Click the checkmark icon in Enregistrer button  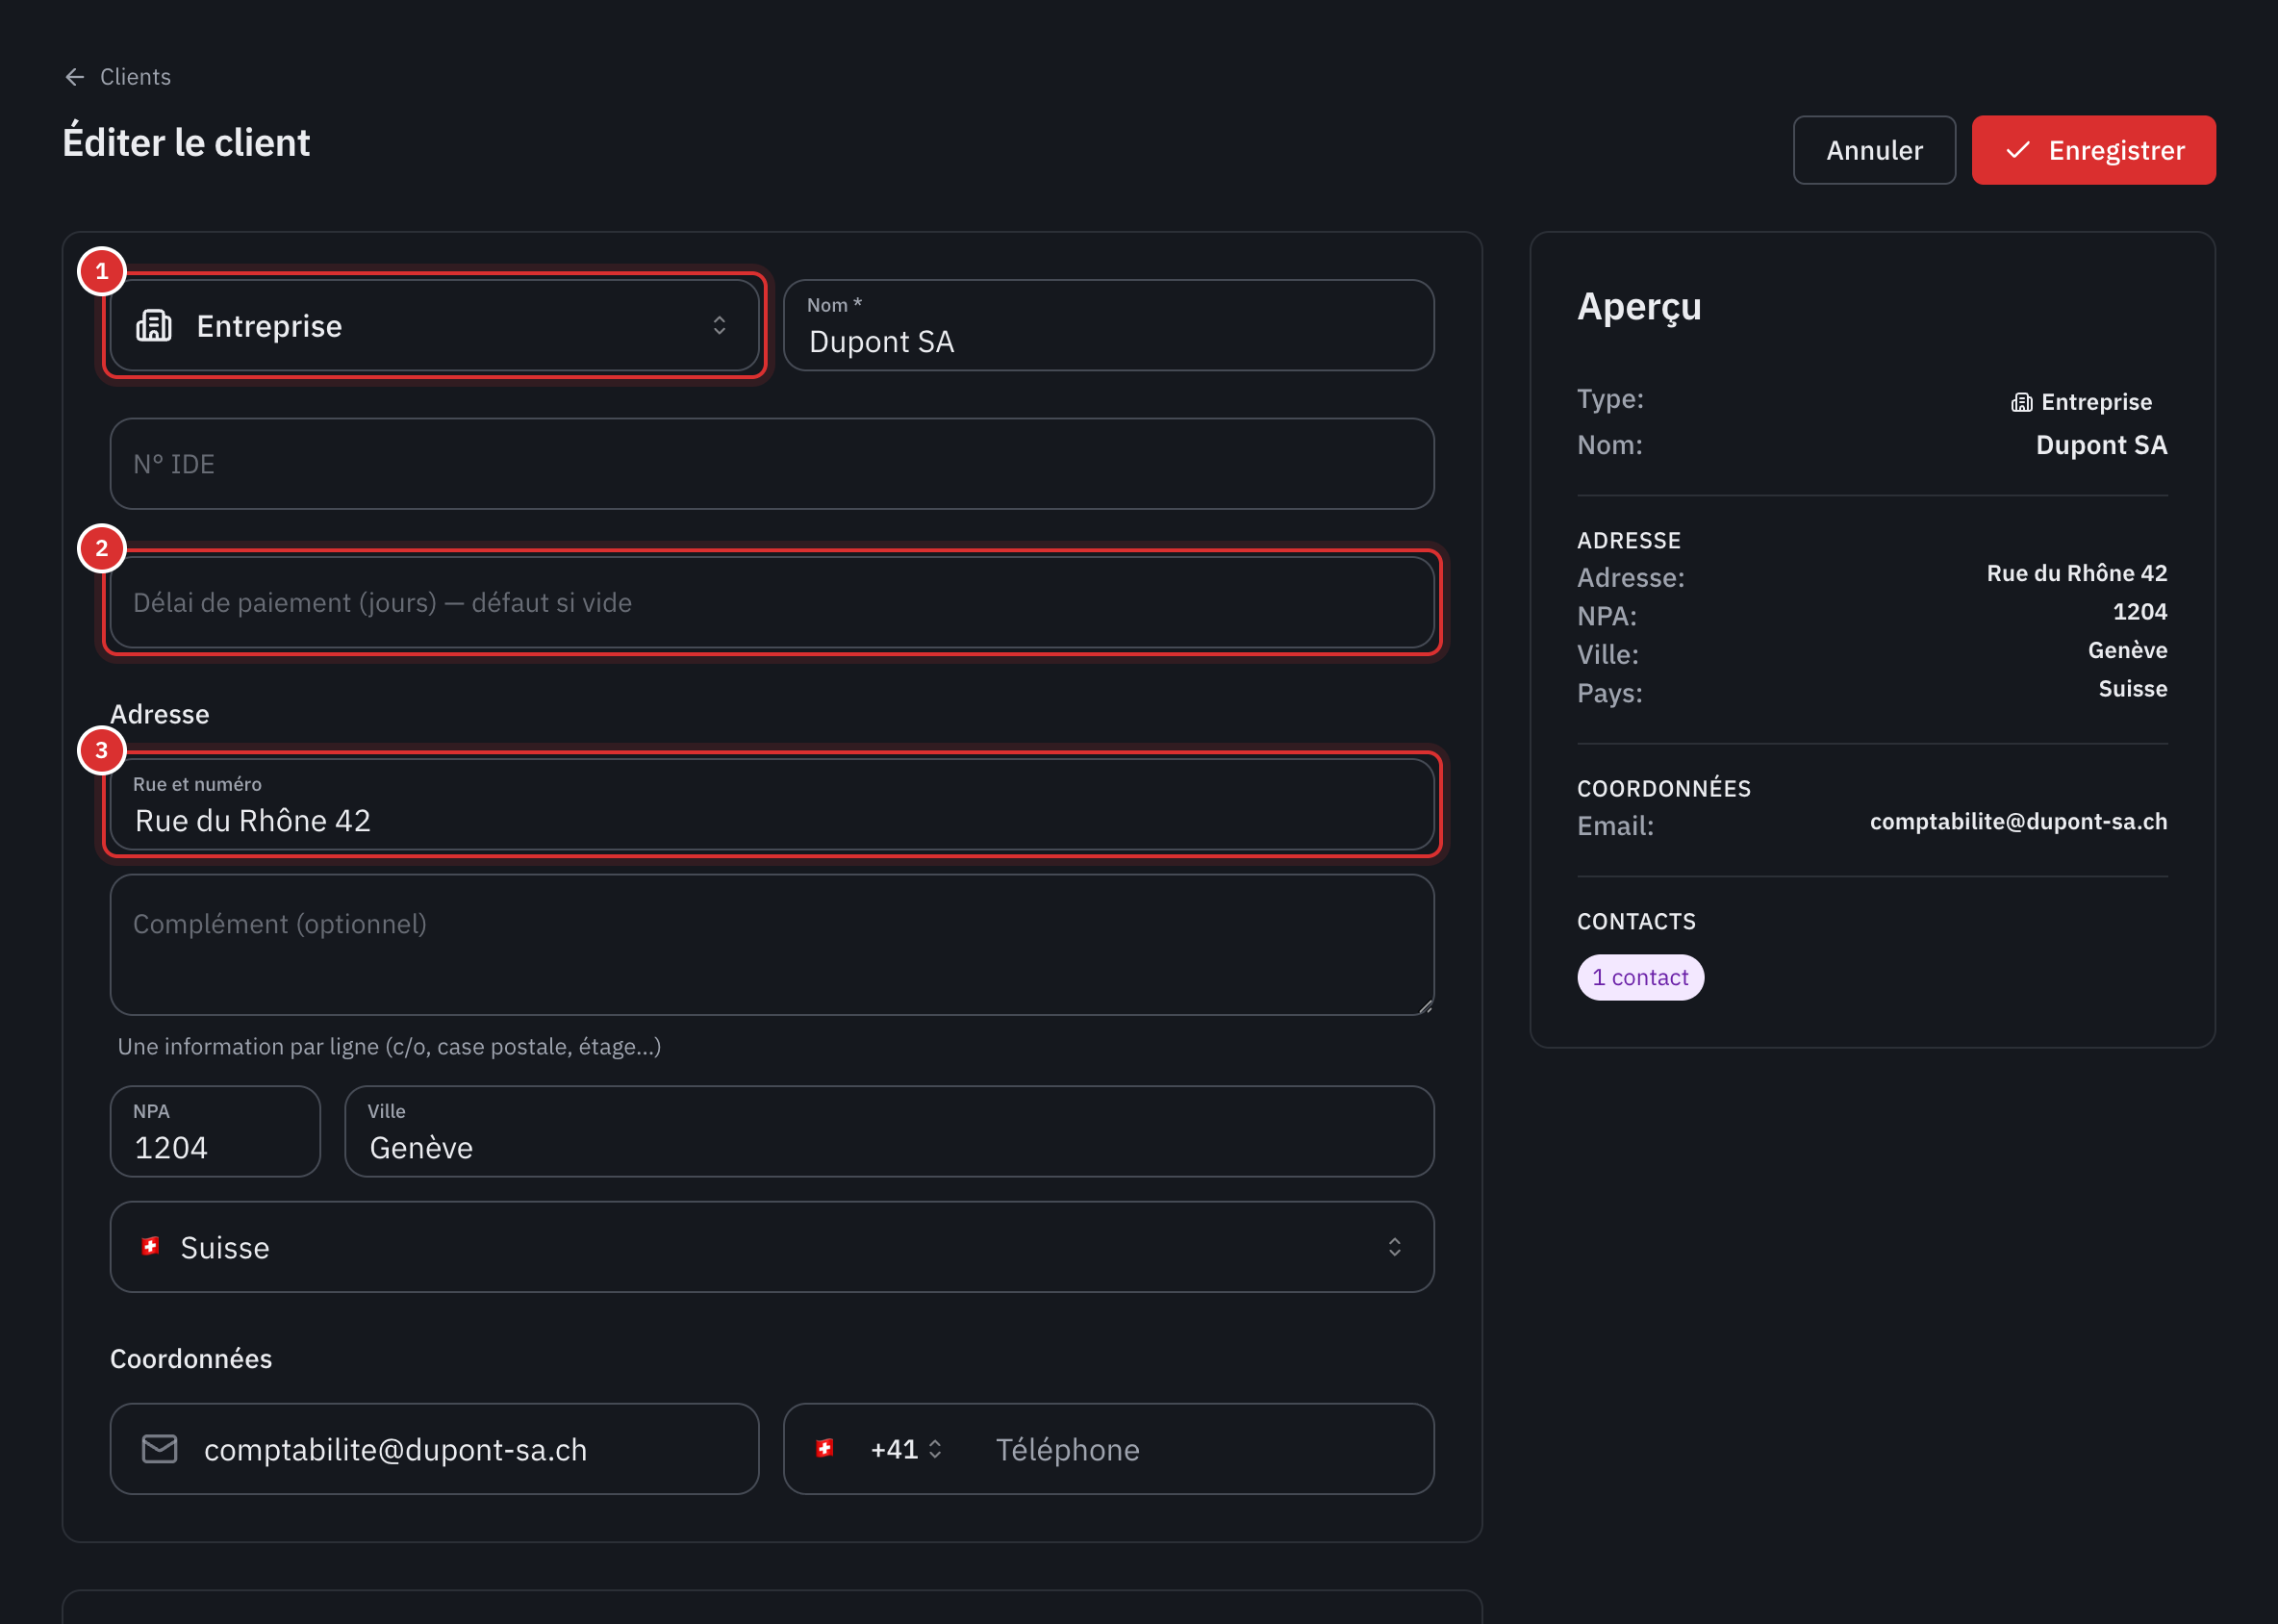pyautogui.click(x=2018, y=150)
